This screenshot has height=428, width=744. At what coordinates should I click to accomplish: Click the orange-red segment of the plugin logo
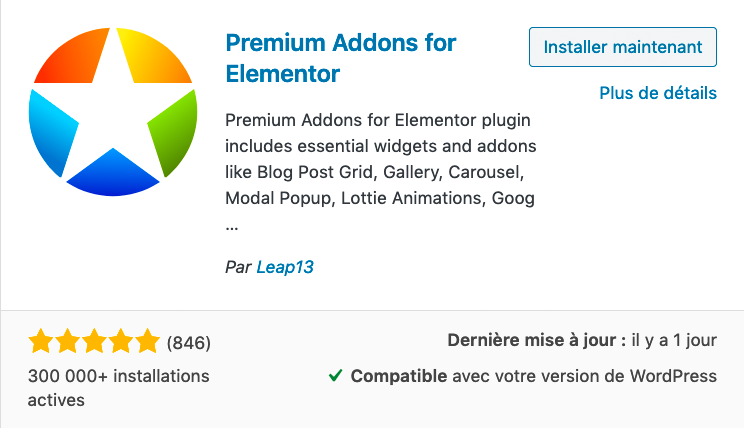point(70,58)
